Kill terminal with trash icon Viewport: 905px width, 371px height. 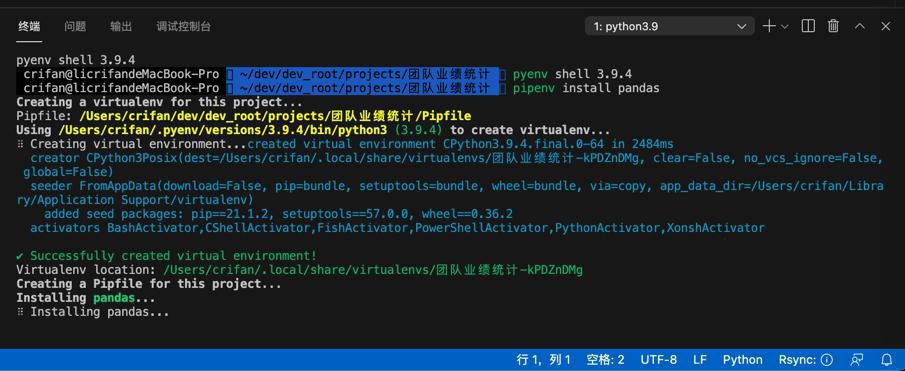coord(833,27)
